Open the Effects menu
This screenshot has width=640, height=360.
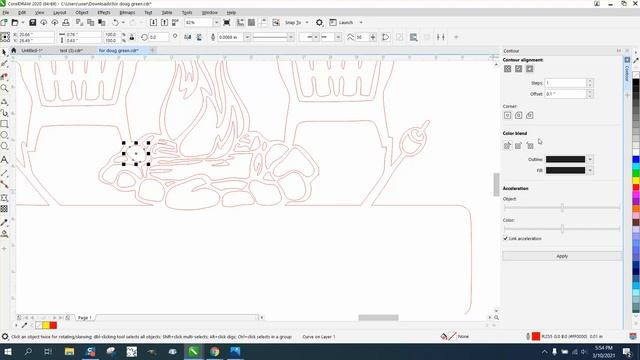(104, 13)
